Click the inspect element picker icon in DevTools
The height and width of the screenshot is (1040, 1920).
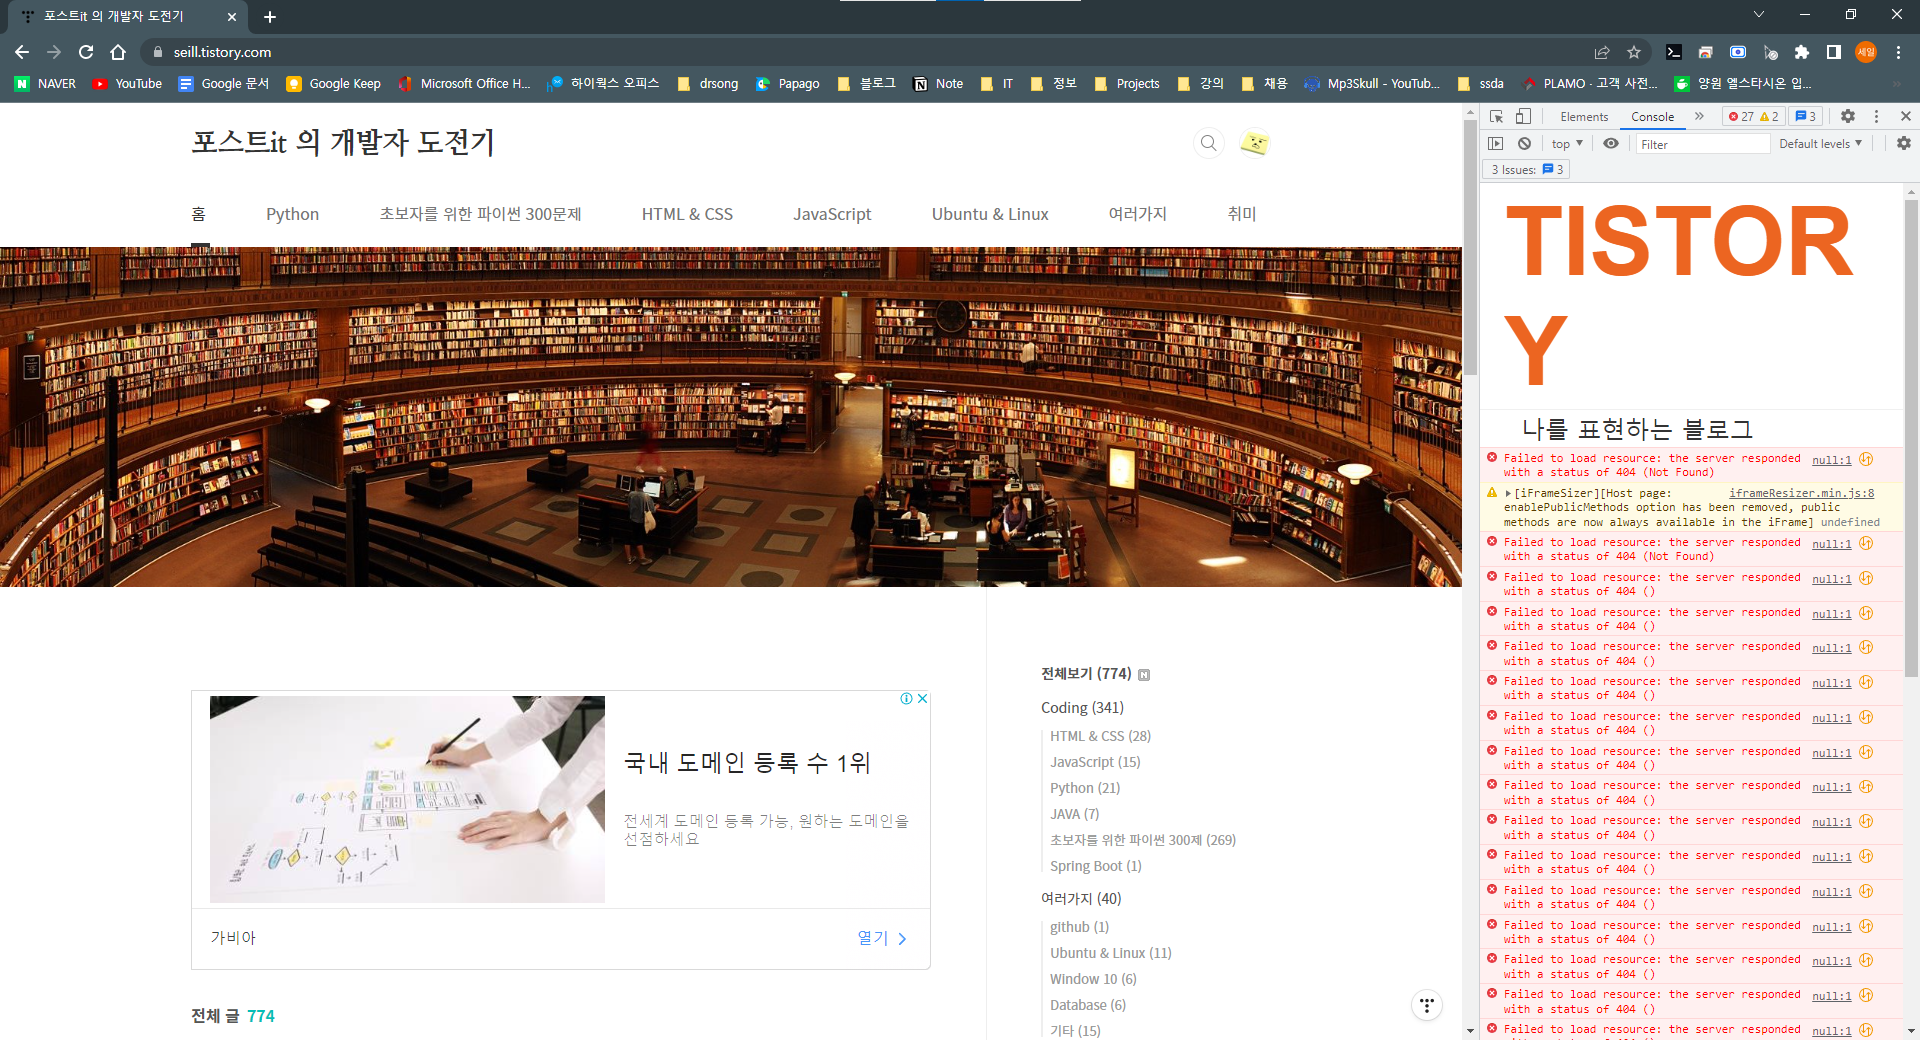[1496, 116]
